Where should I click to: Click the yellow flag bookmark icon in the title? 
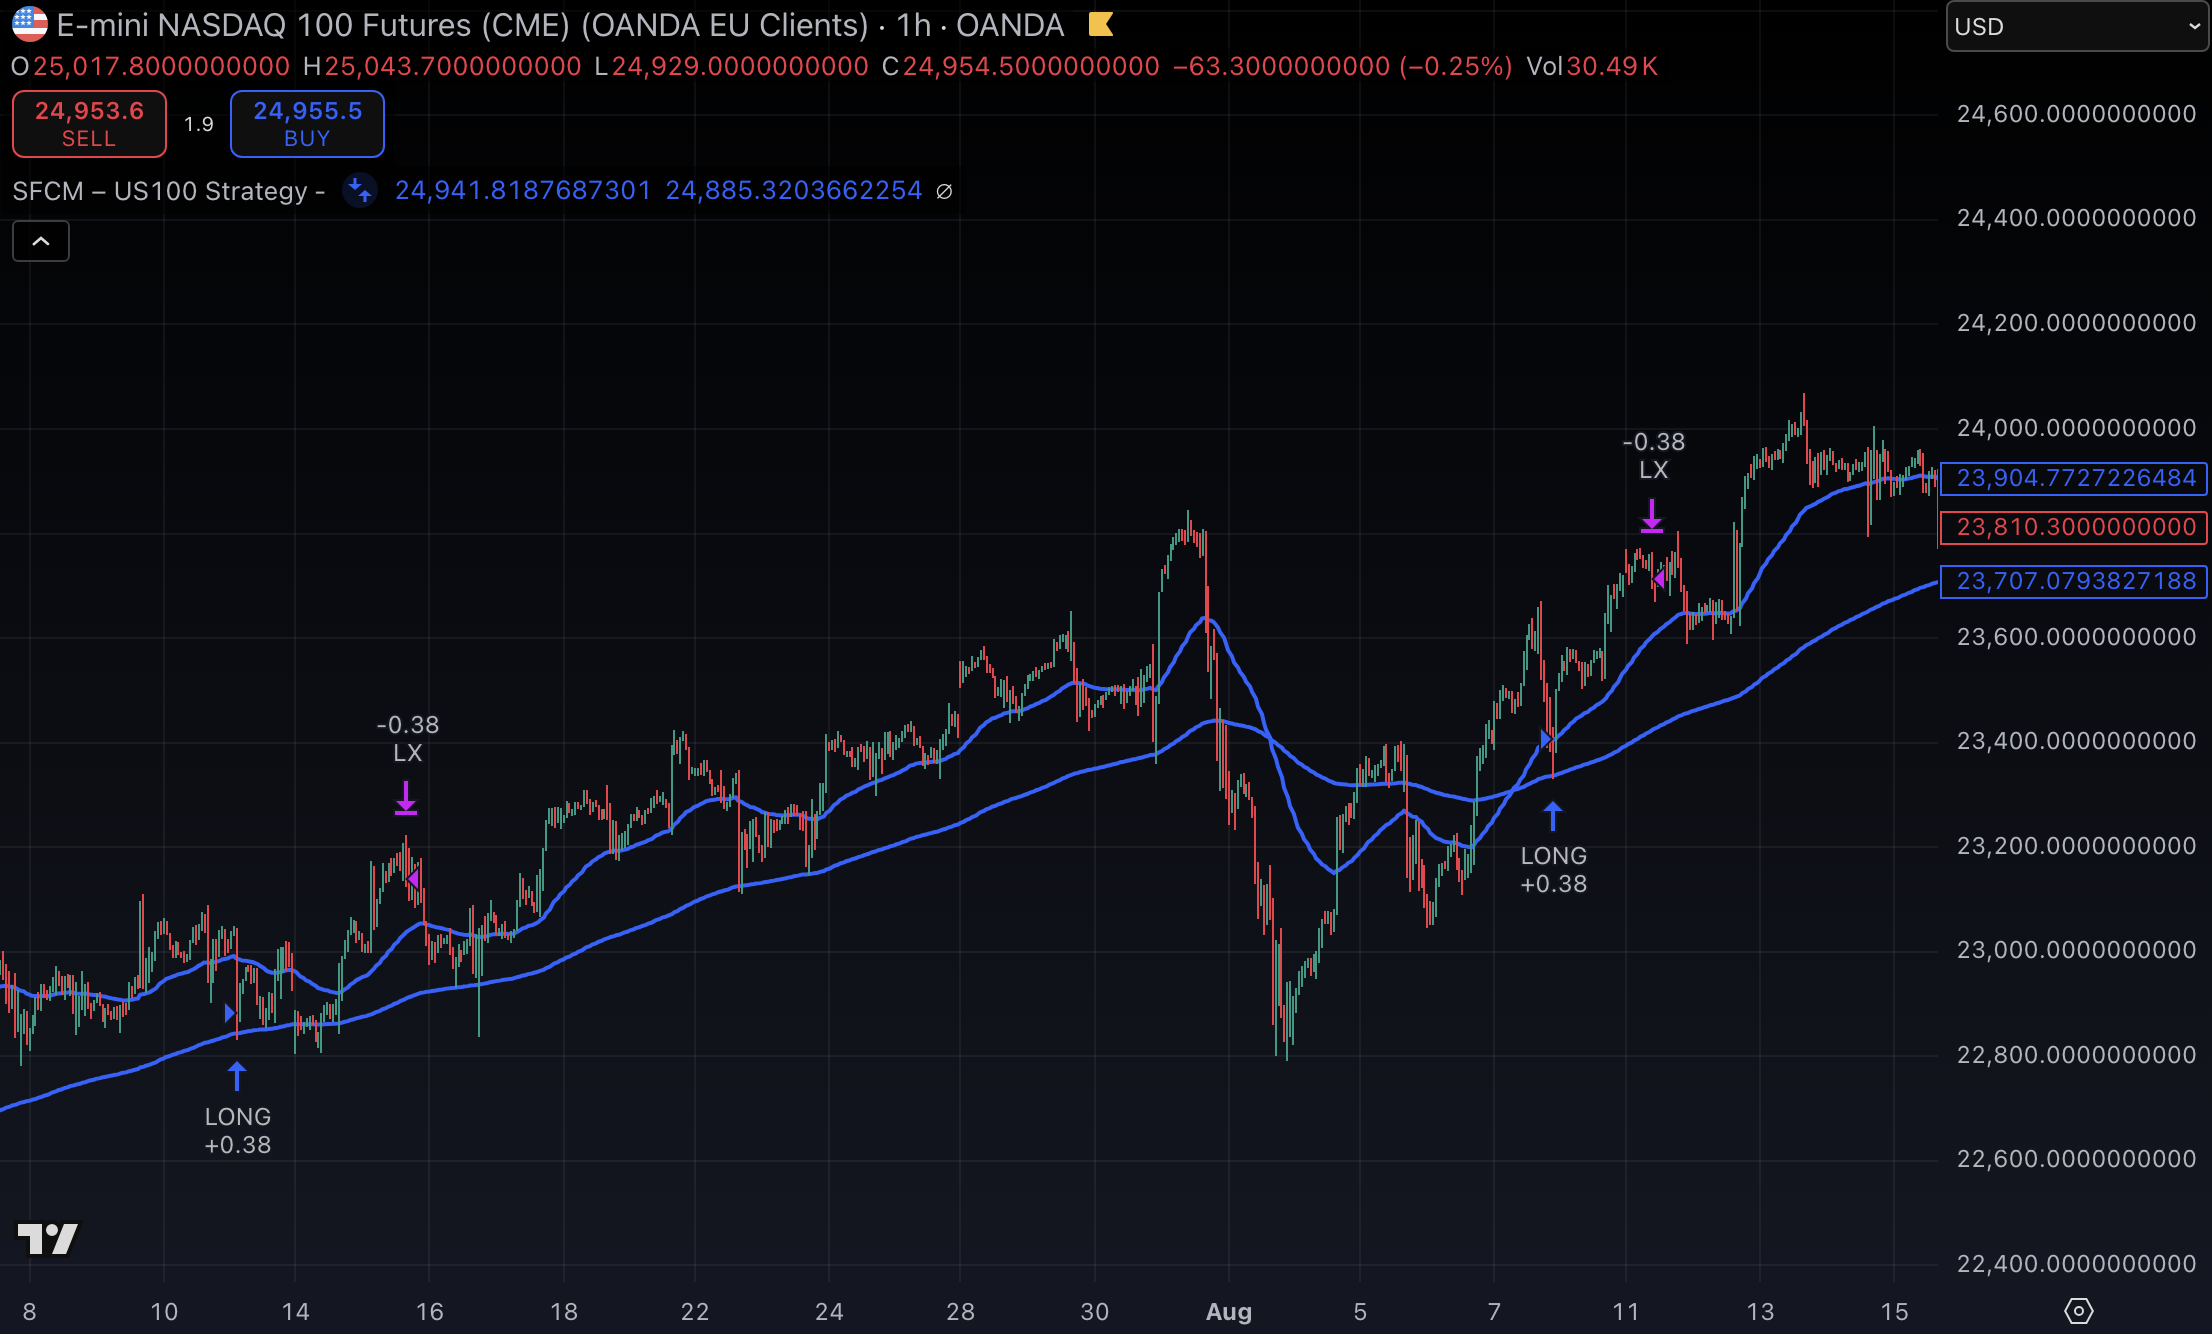(1099, 25)
